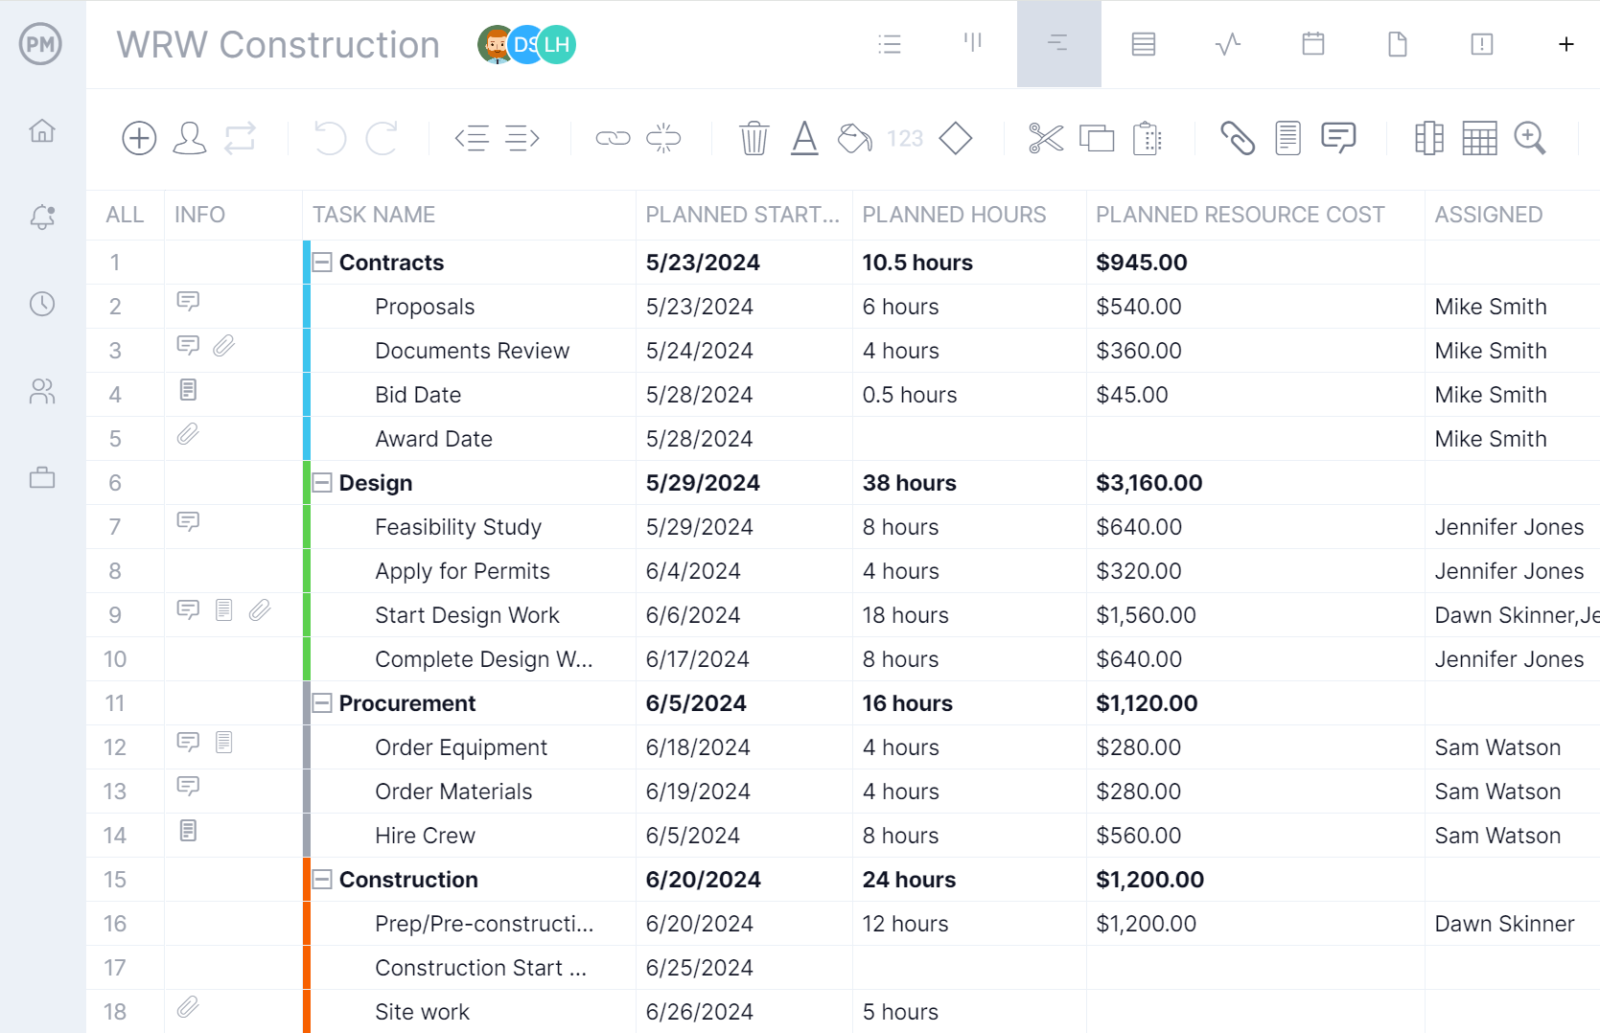Viewport: 1600px width, 1033px height.
Task: Open notifications bell in sidebar
Action: click(42, 217)
